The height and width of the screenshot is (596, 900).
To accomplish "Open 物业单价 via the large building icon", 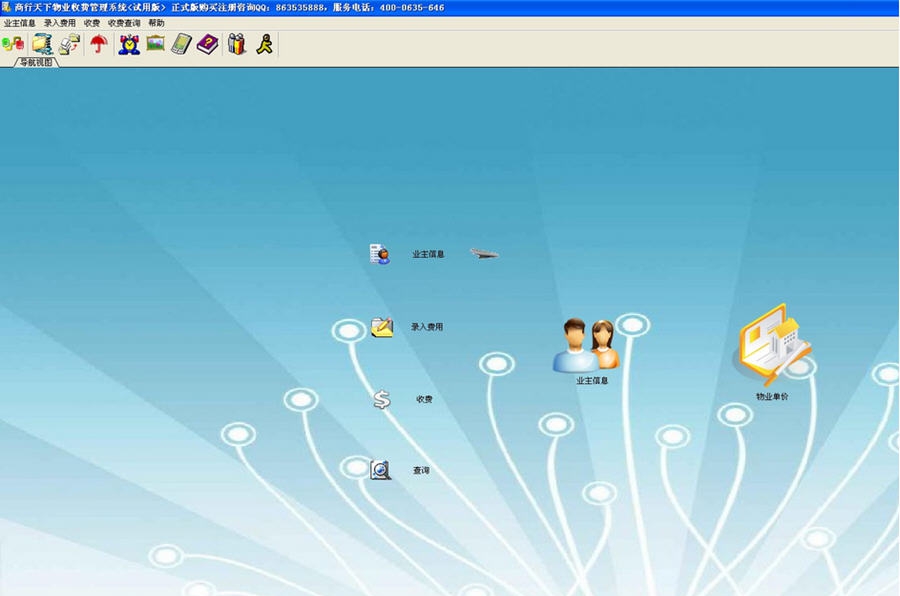I will coord(773,345).
